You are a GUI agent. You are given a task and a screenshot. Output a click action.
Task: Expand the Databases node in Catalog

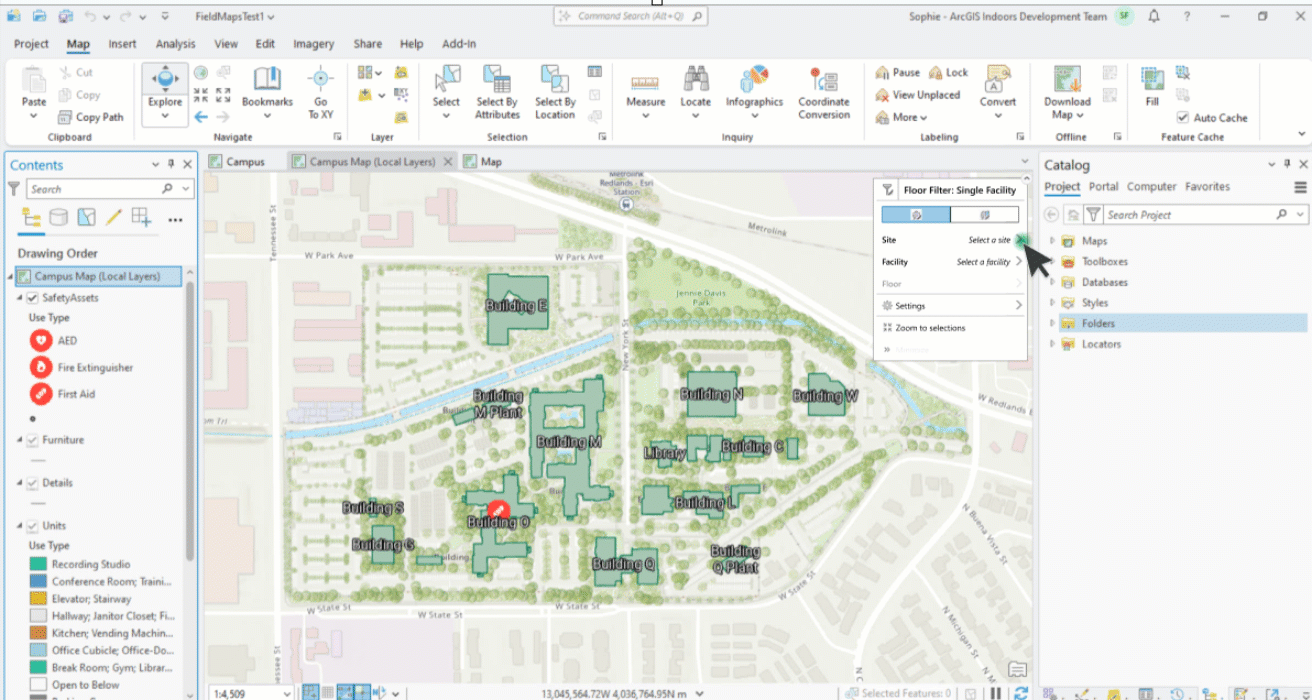[x=1052, y=282]
